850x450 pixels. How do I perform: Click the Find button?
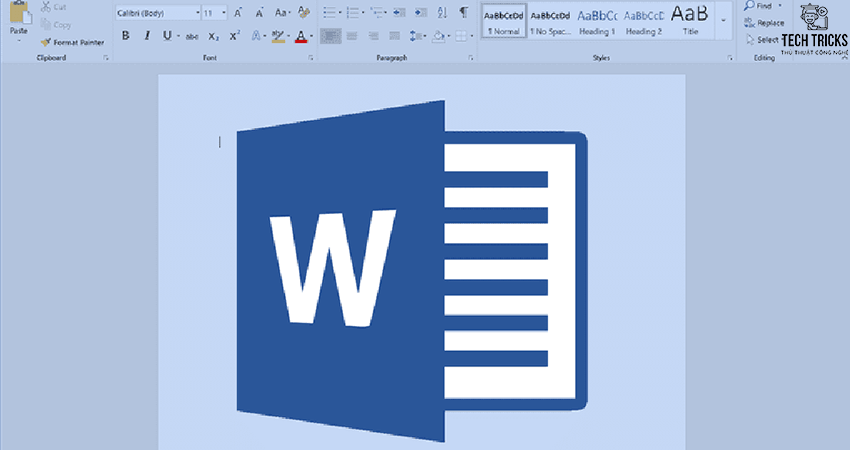pos(759,6)
